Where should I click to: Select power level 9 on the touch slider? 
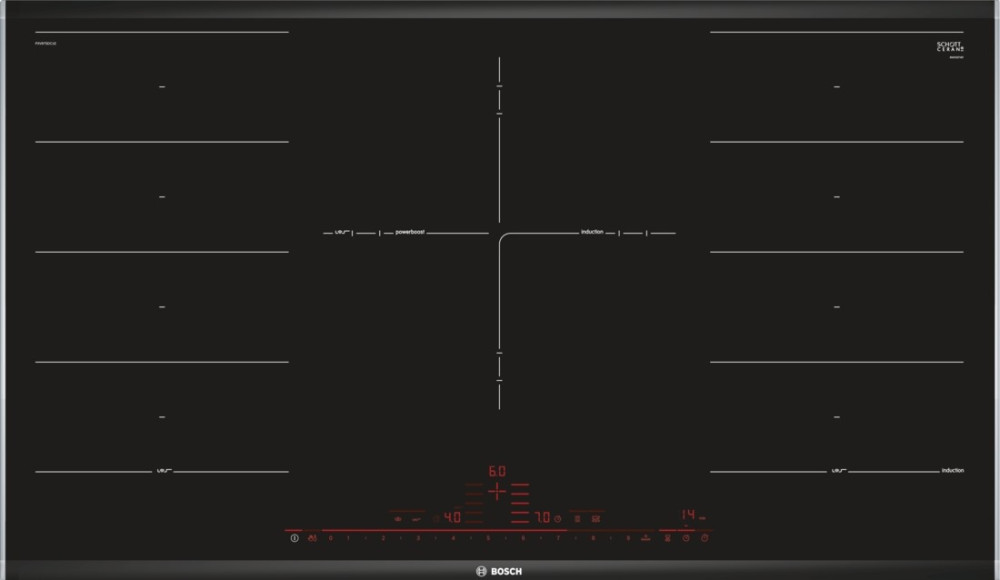pos(628,536)
